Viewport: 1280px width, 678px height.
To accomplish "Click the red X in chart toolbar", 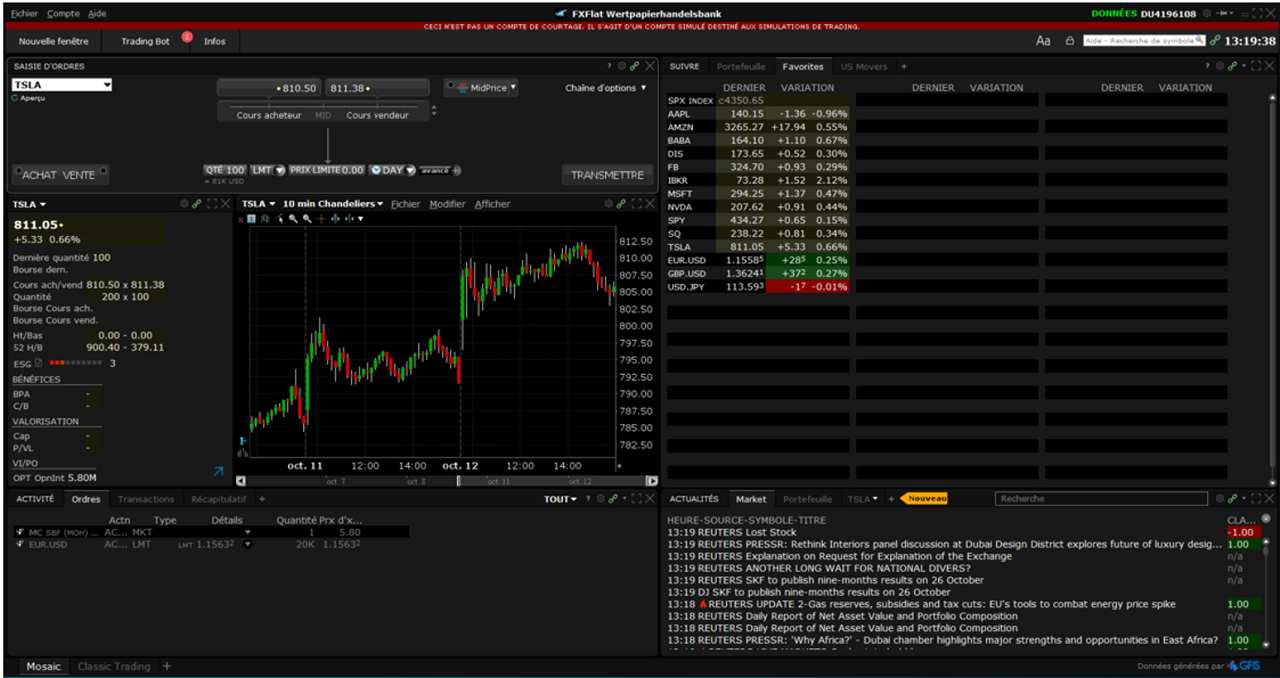I will click(x=241, y=218).
